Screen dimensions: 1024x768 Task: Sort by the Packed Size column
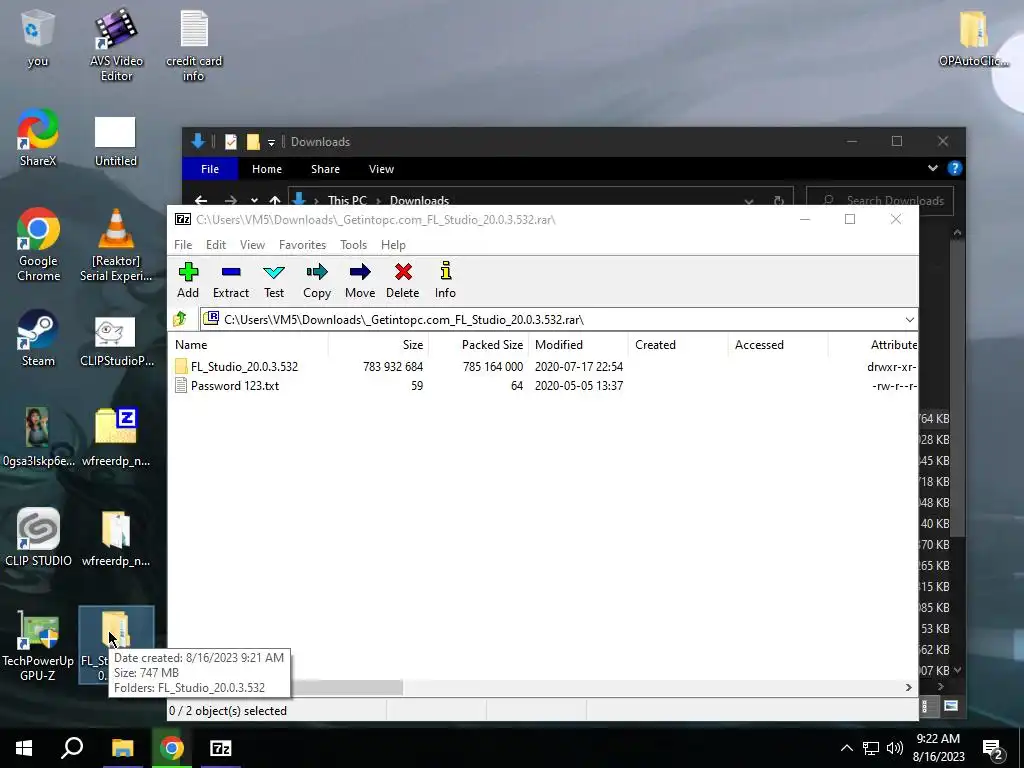[478, 345]
